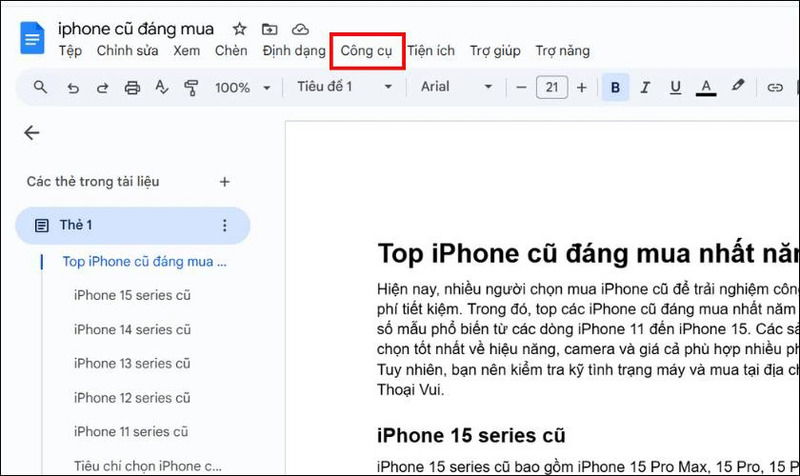Open the 'Tiêu đề 1' style dropdown
This screenshot has height=476, width=800.
[344, 88]
